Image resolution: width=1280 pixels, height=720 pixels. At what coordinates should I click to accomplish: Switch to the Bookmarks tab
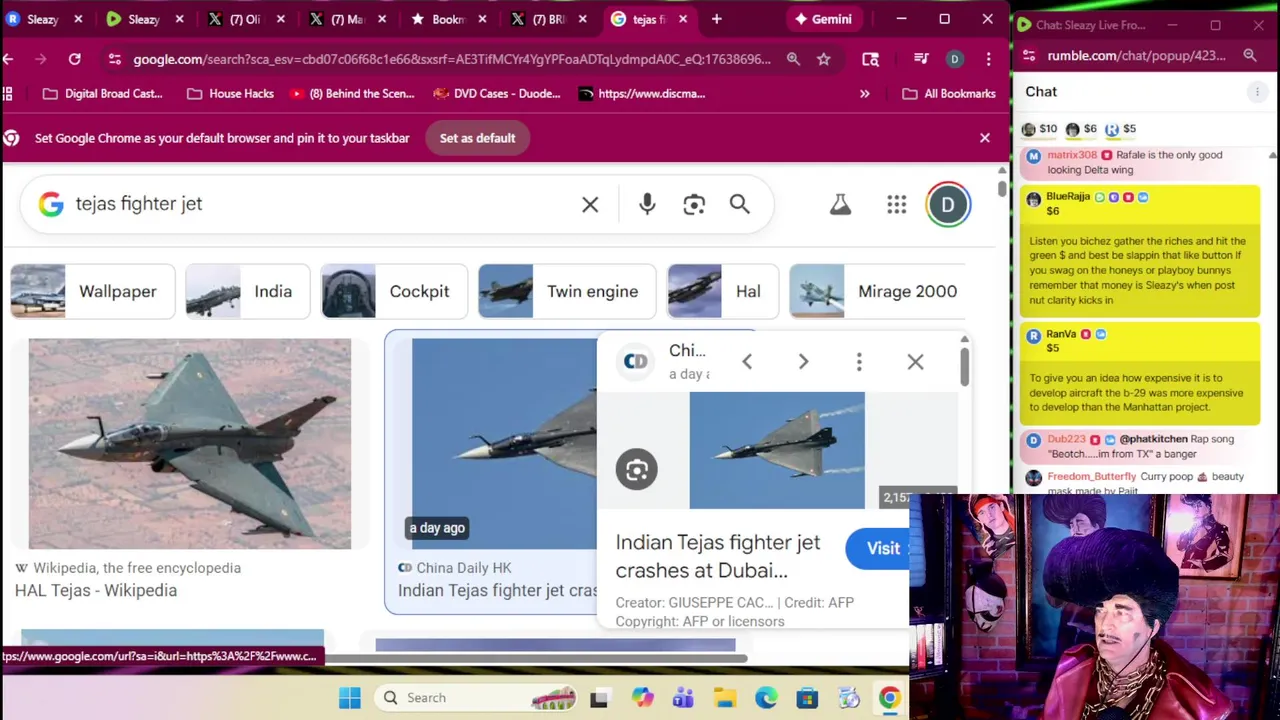pos(448,19)
